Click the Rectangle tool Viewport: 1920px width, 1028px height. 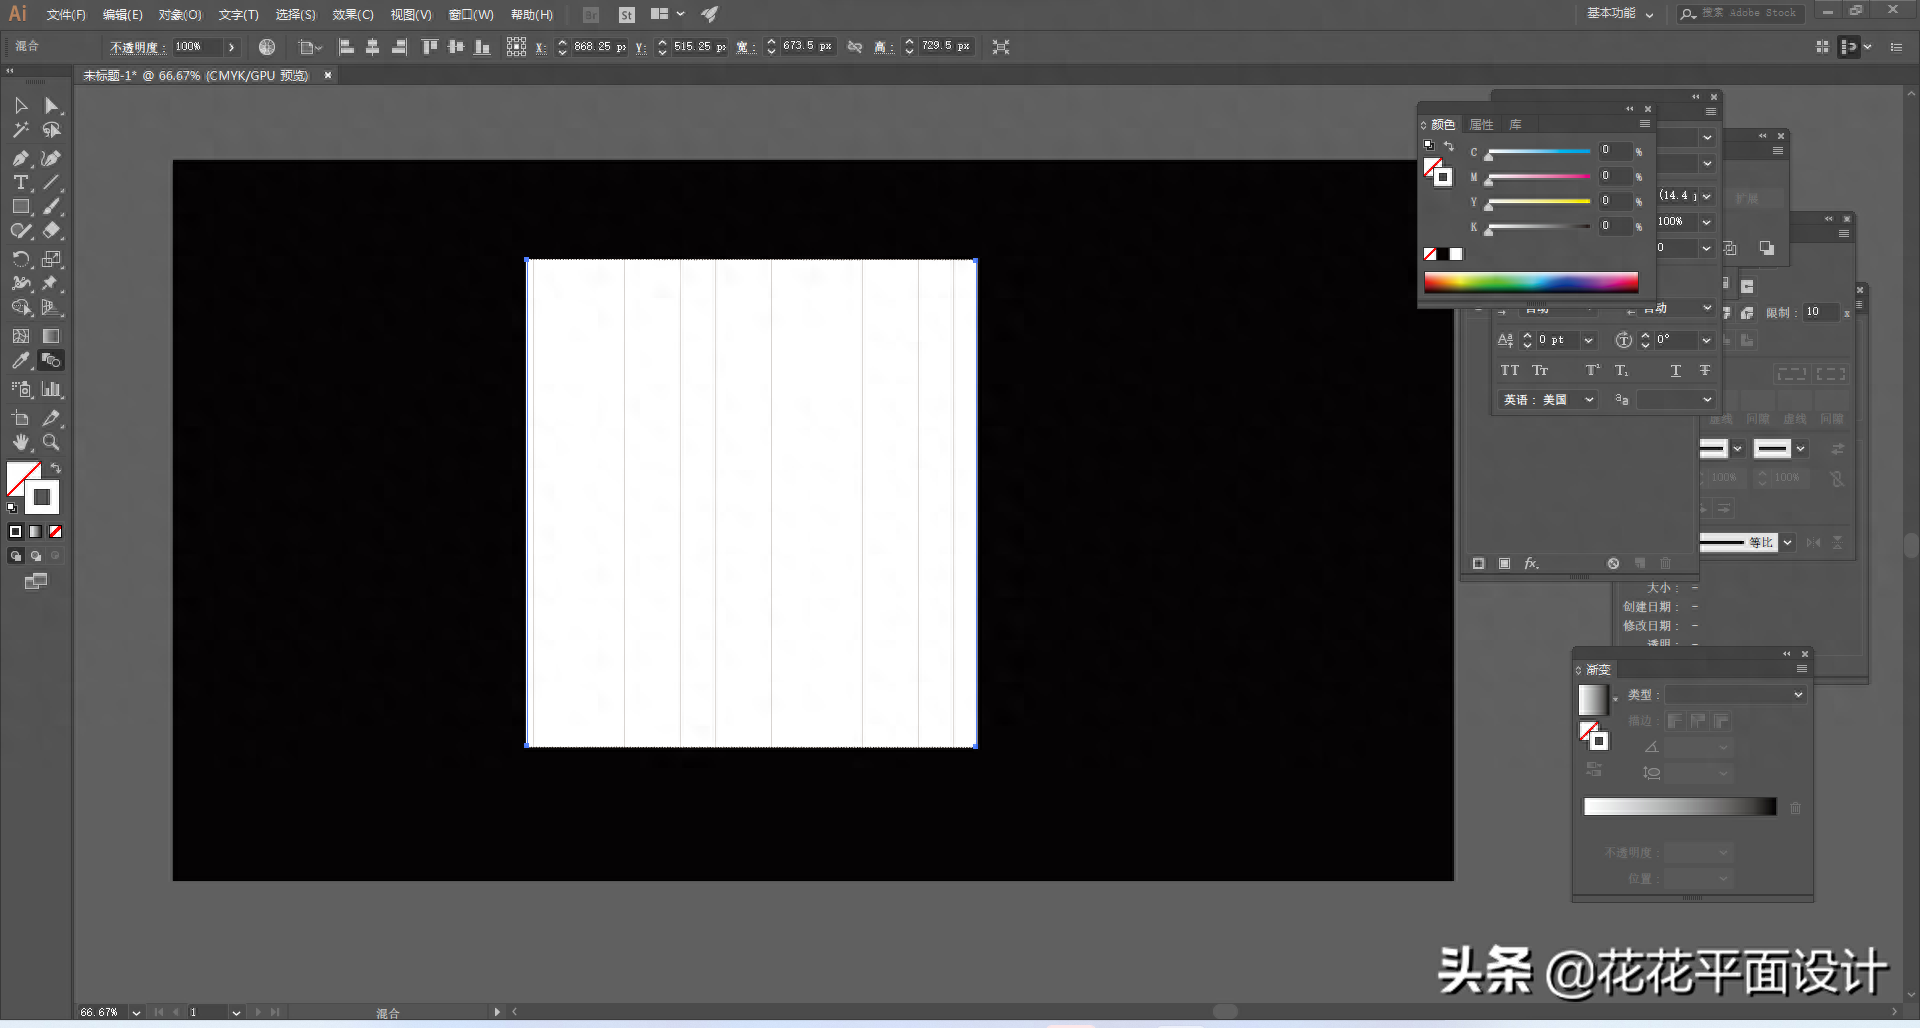[20, 207]
